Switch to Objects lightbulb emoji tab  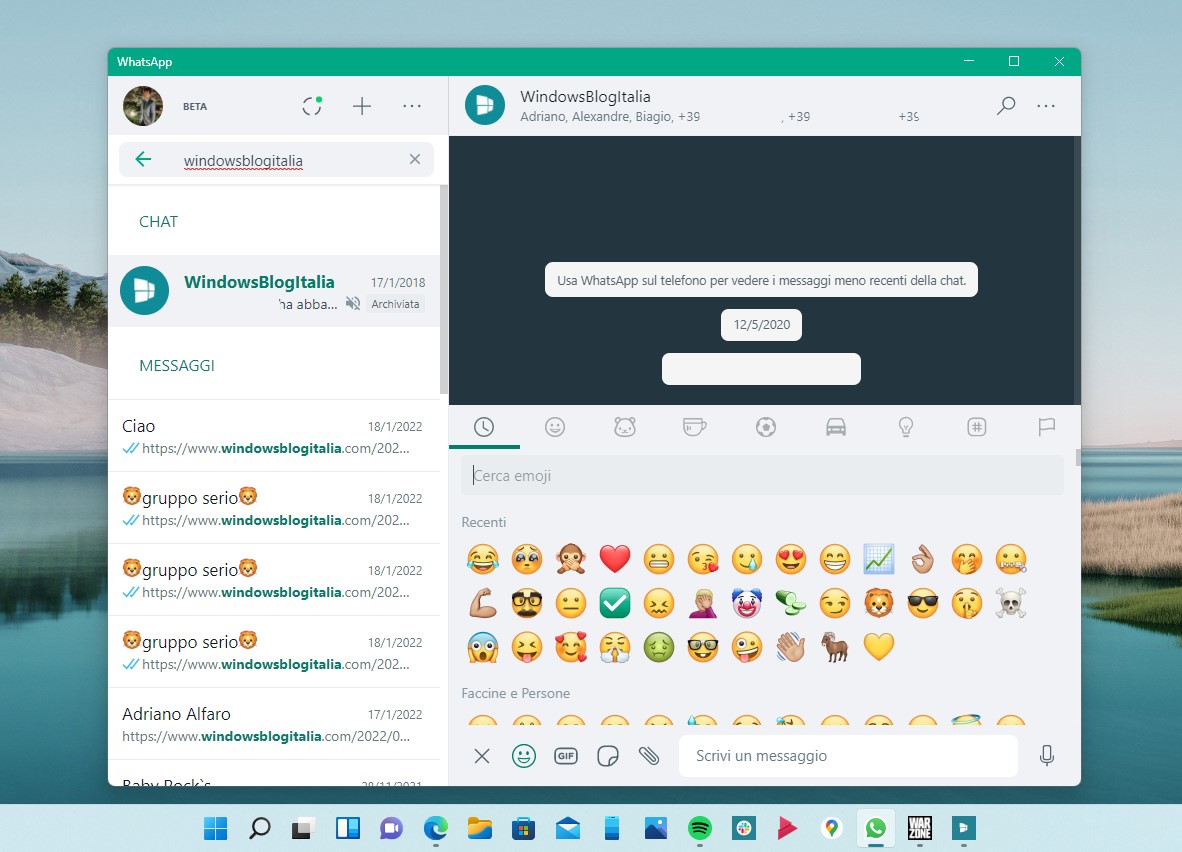point(906,427)
